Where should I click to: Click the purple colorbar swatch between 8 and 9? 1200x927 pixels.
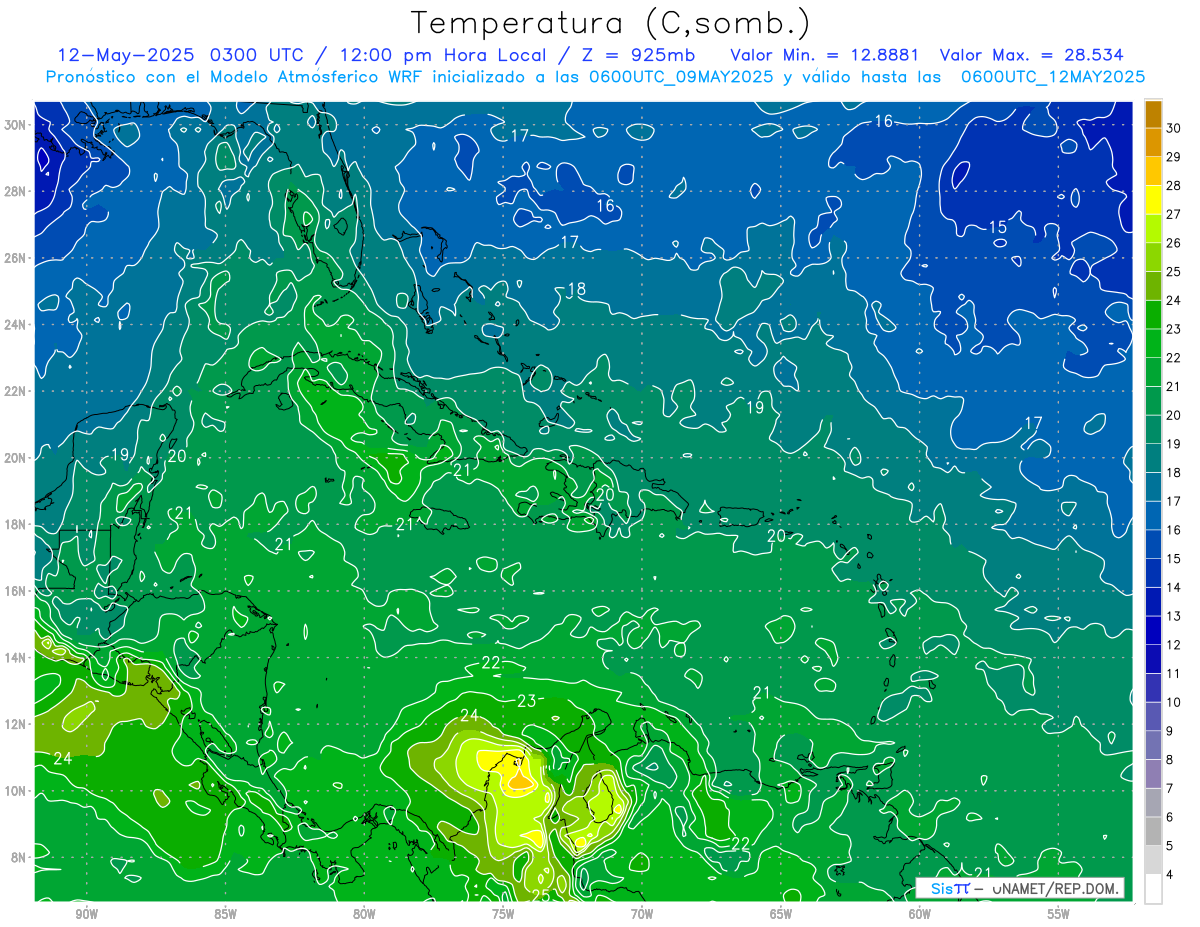pyautogui.click(x=1153, y=746)
